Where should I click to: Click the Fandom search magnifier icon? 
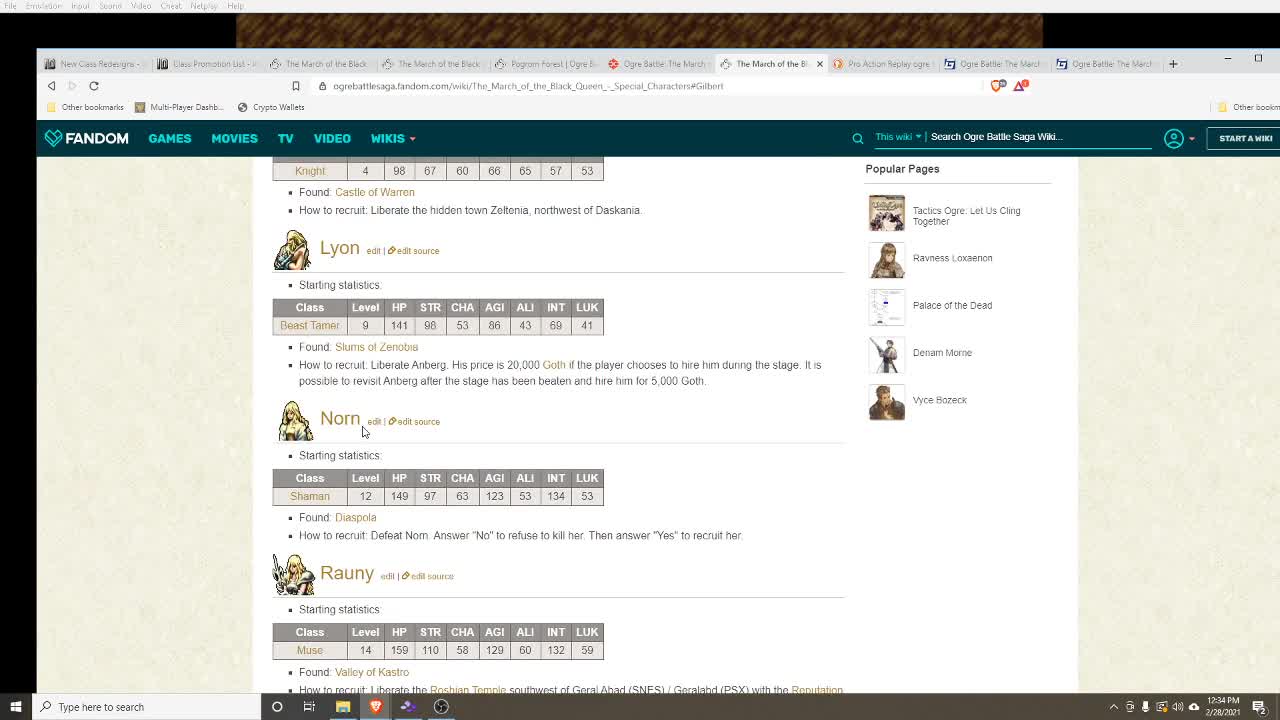point(857,138)
